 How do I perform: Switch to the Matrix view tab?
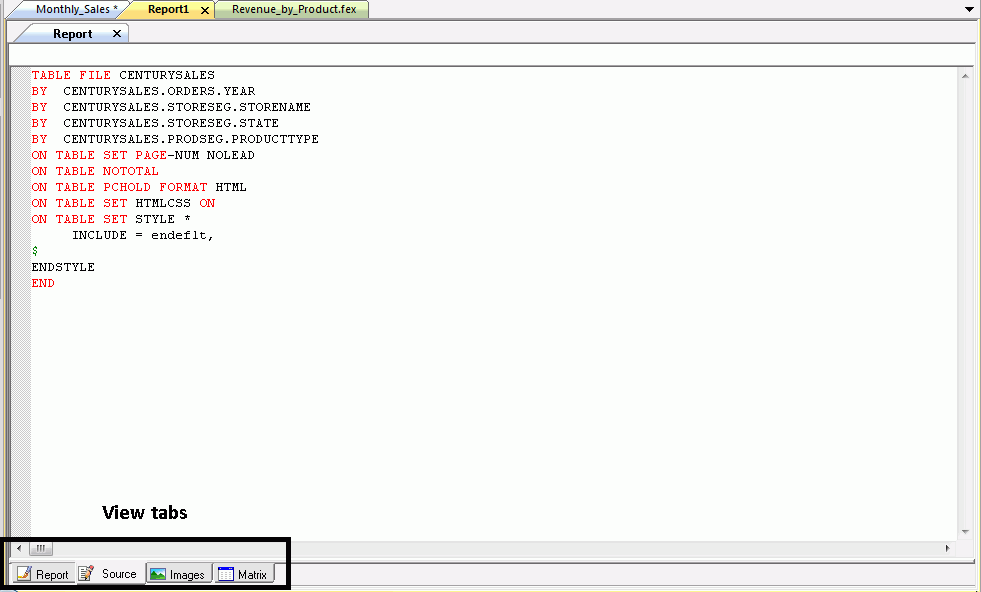244,574
